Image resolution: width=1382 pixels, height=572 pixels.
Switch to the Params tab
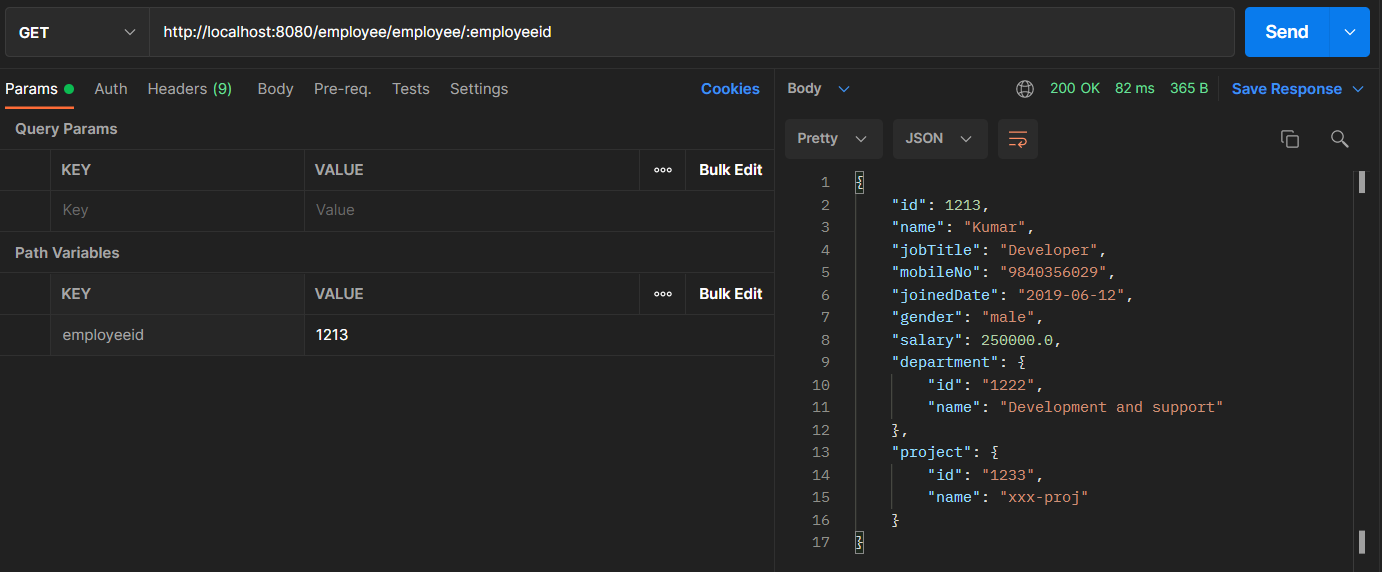[39, 89]
